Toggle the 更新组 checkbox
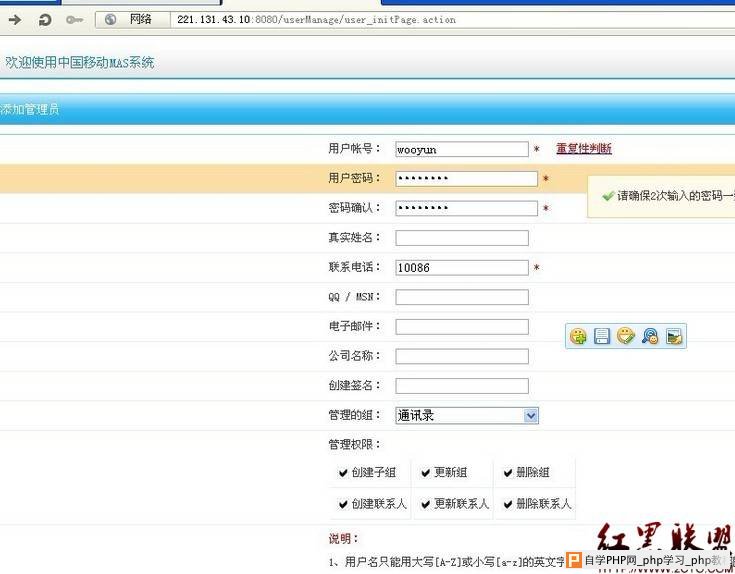The width and height of the screenshot is (735, 574). coord(426,473)
